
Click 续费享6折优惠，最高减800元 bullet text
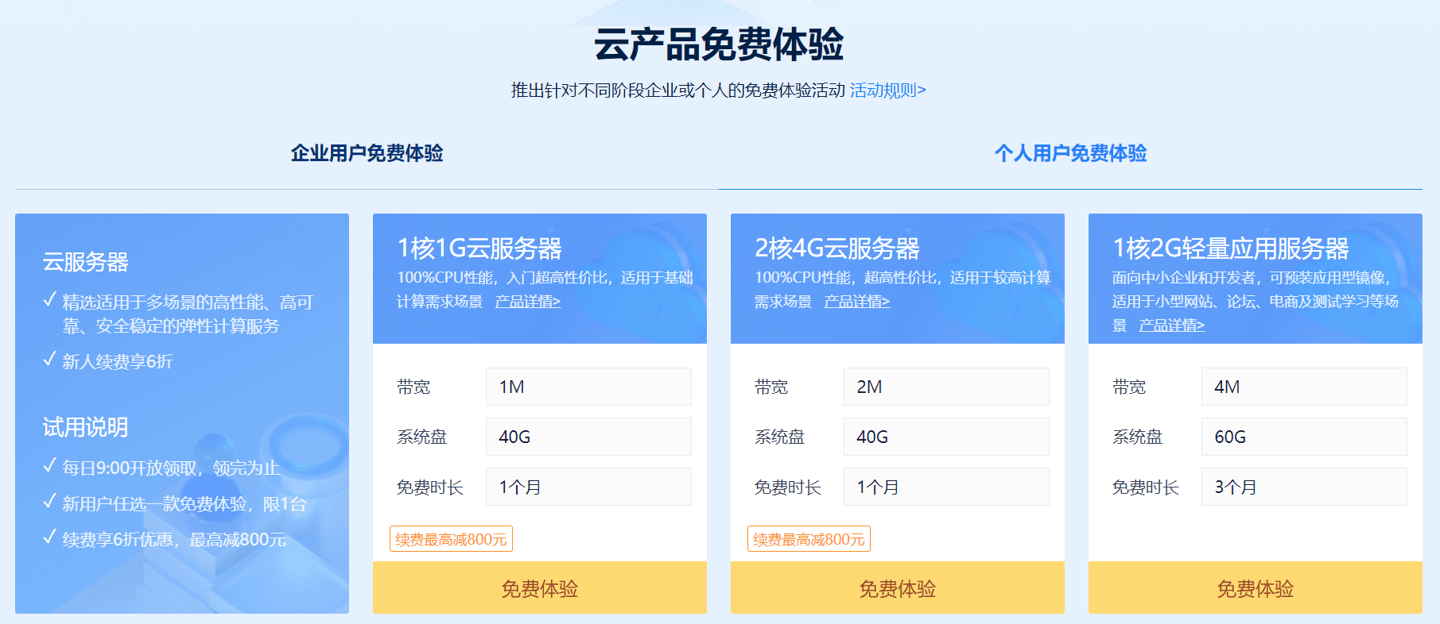tap(175, 539)
